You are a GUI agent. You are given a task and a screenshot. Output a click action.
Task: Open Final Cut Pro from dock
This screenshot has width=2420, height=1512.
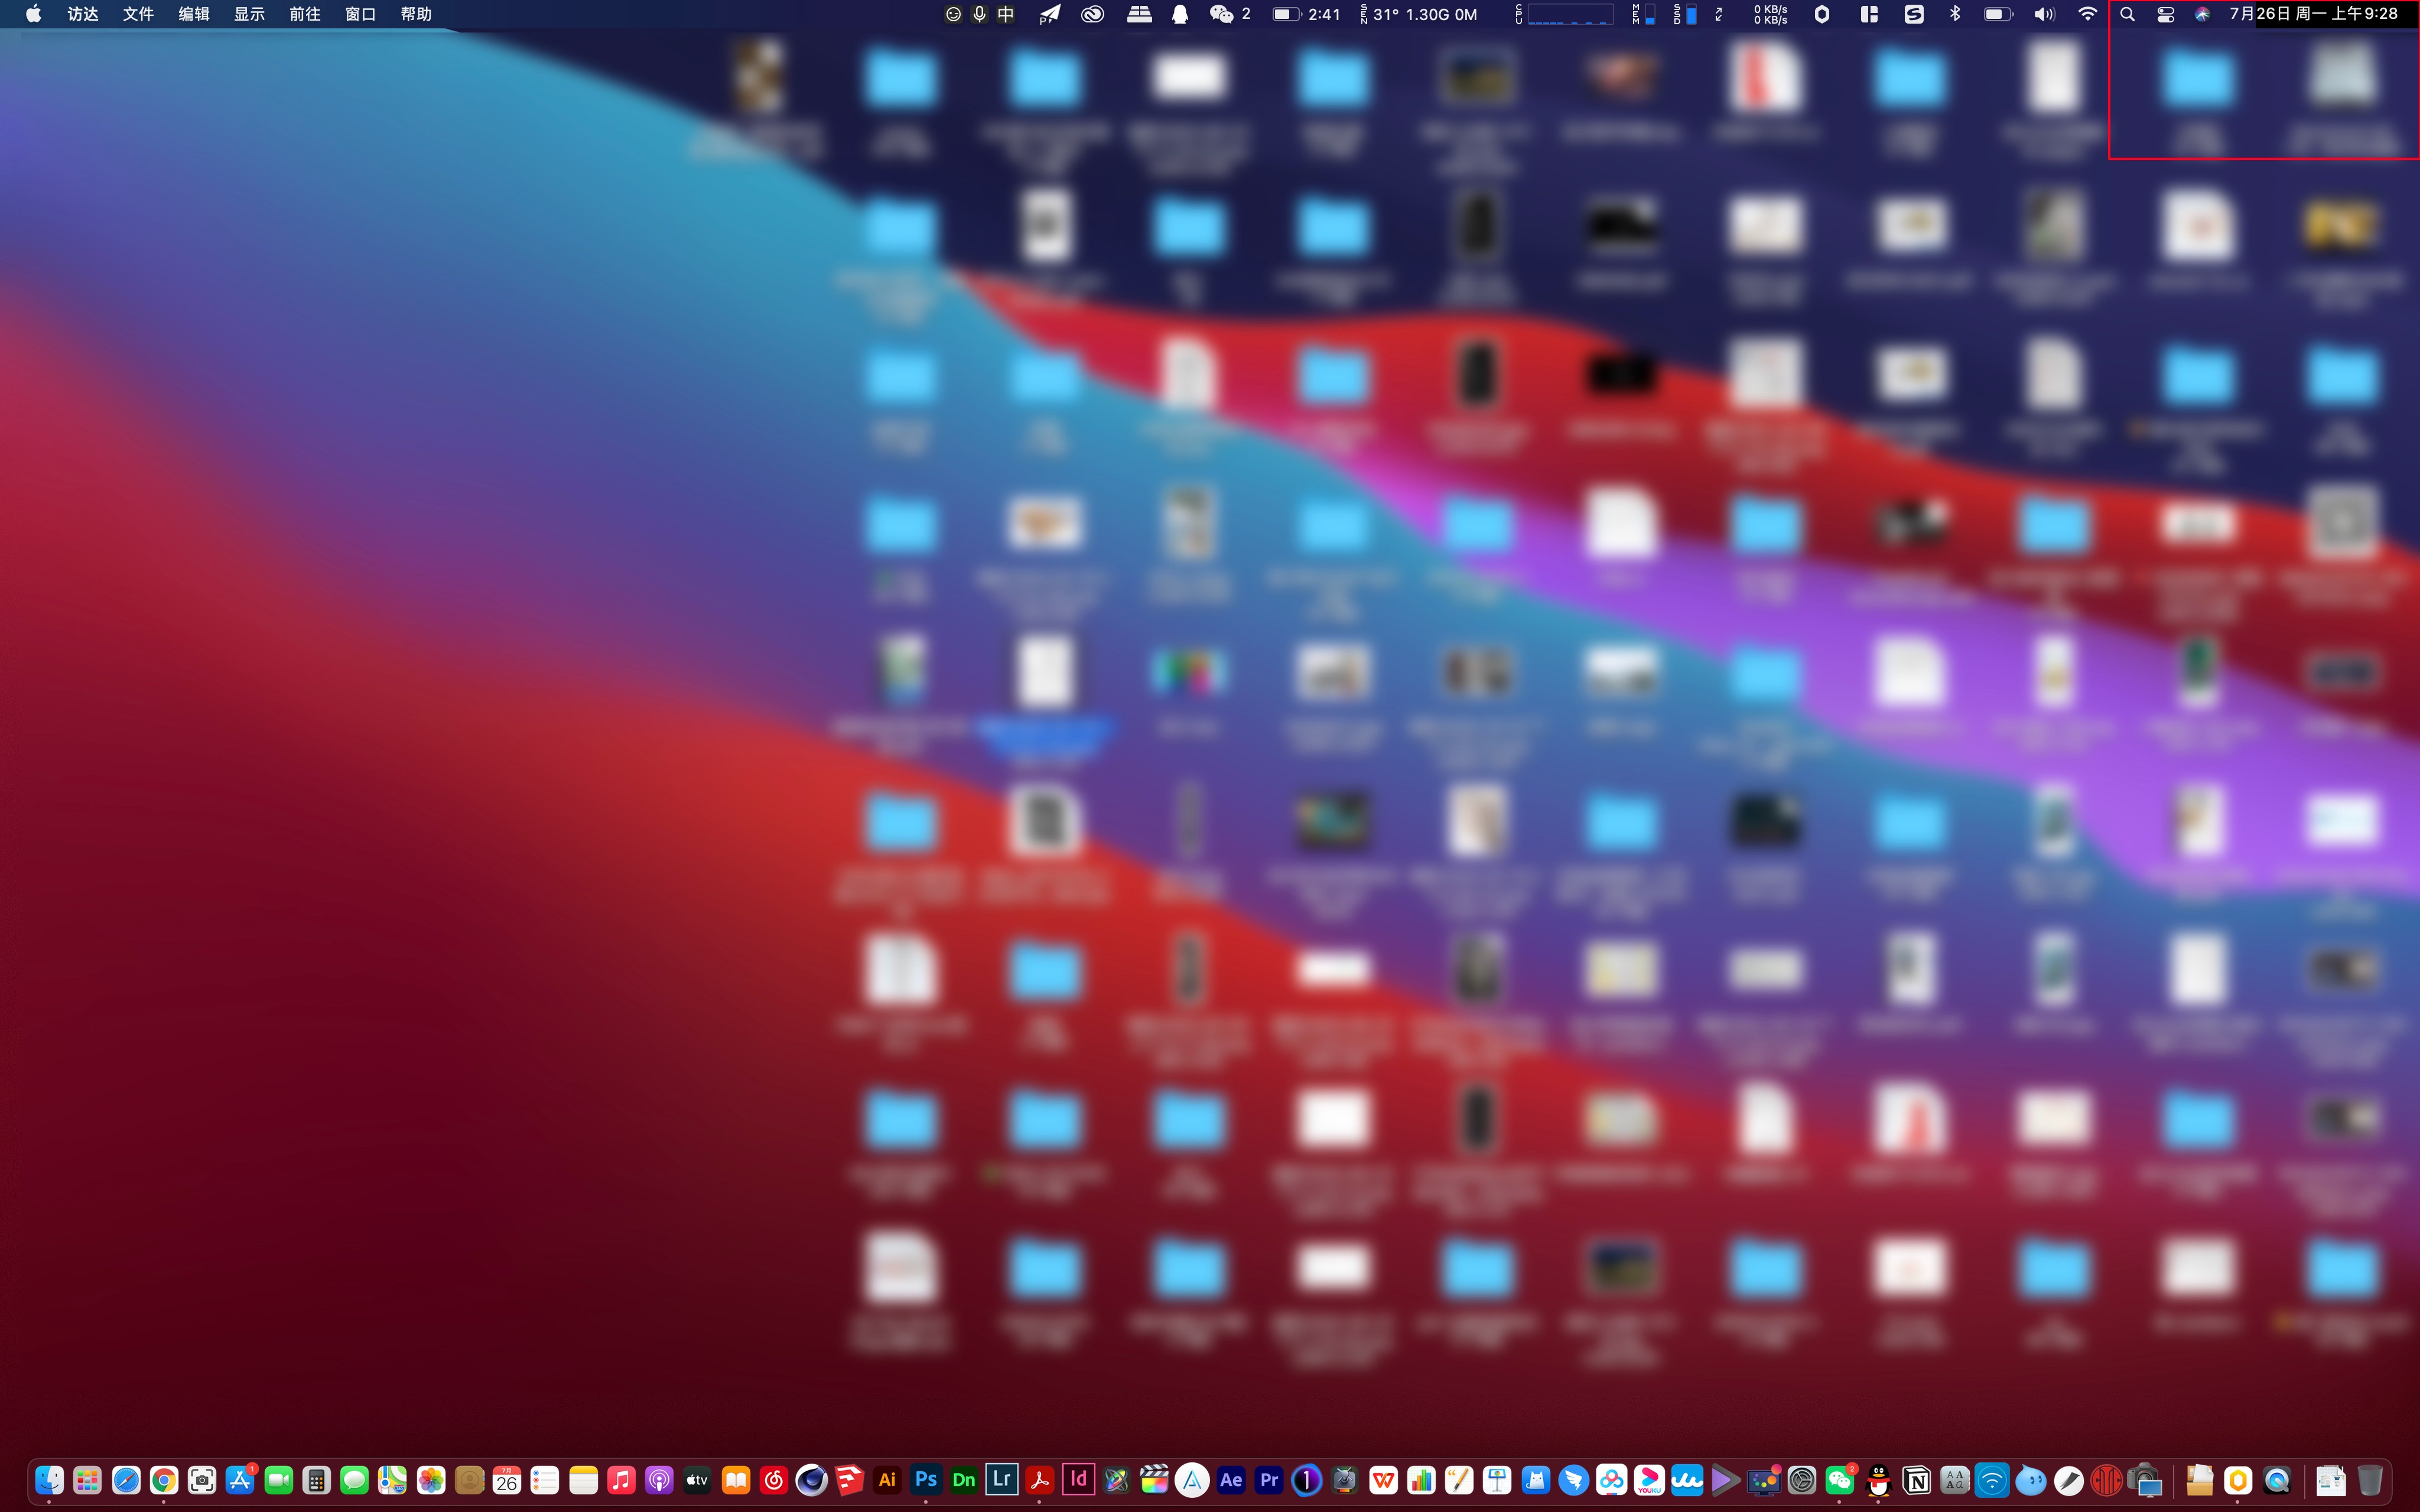click(x=1154, y=1479)
